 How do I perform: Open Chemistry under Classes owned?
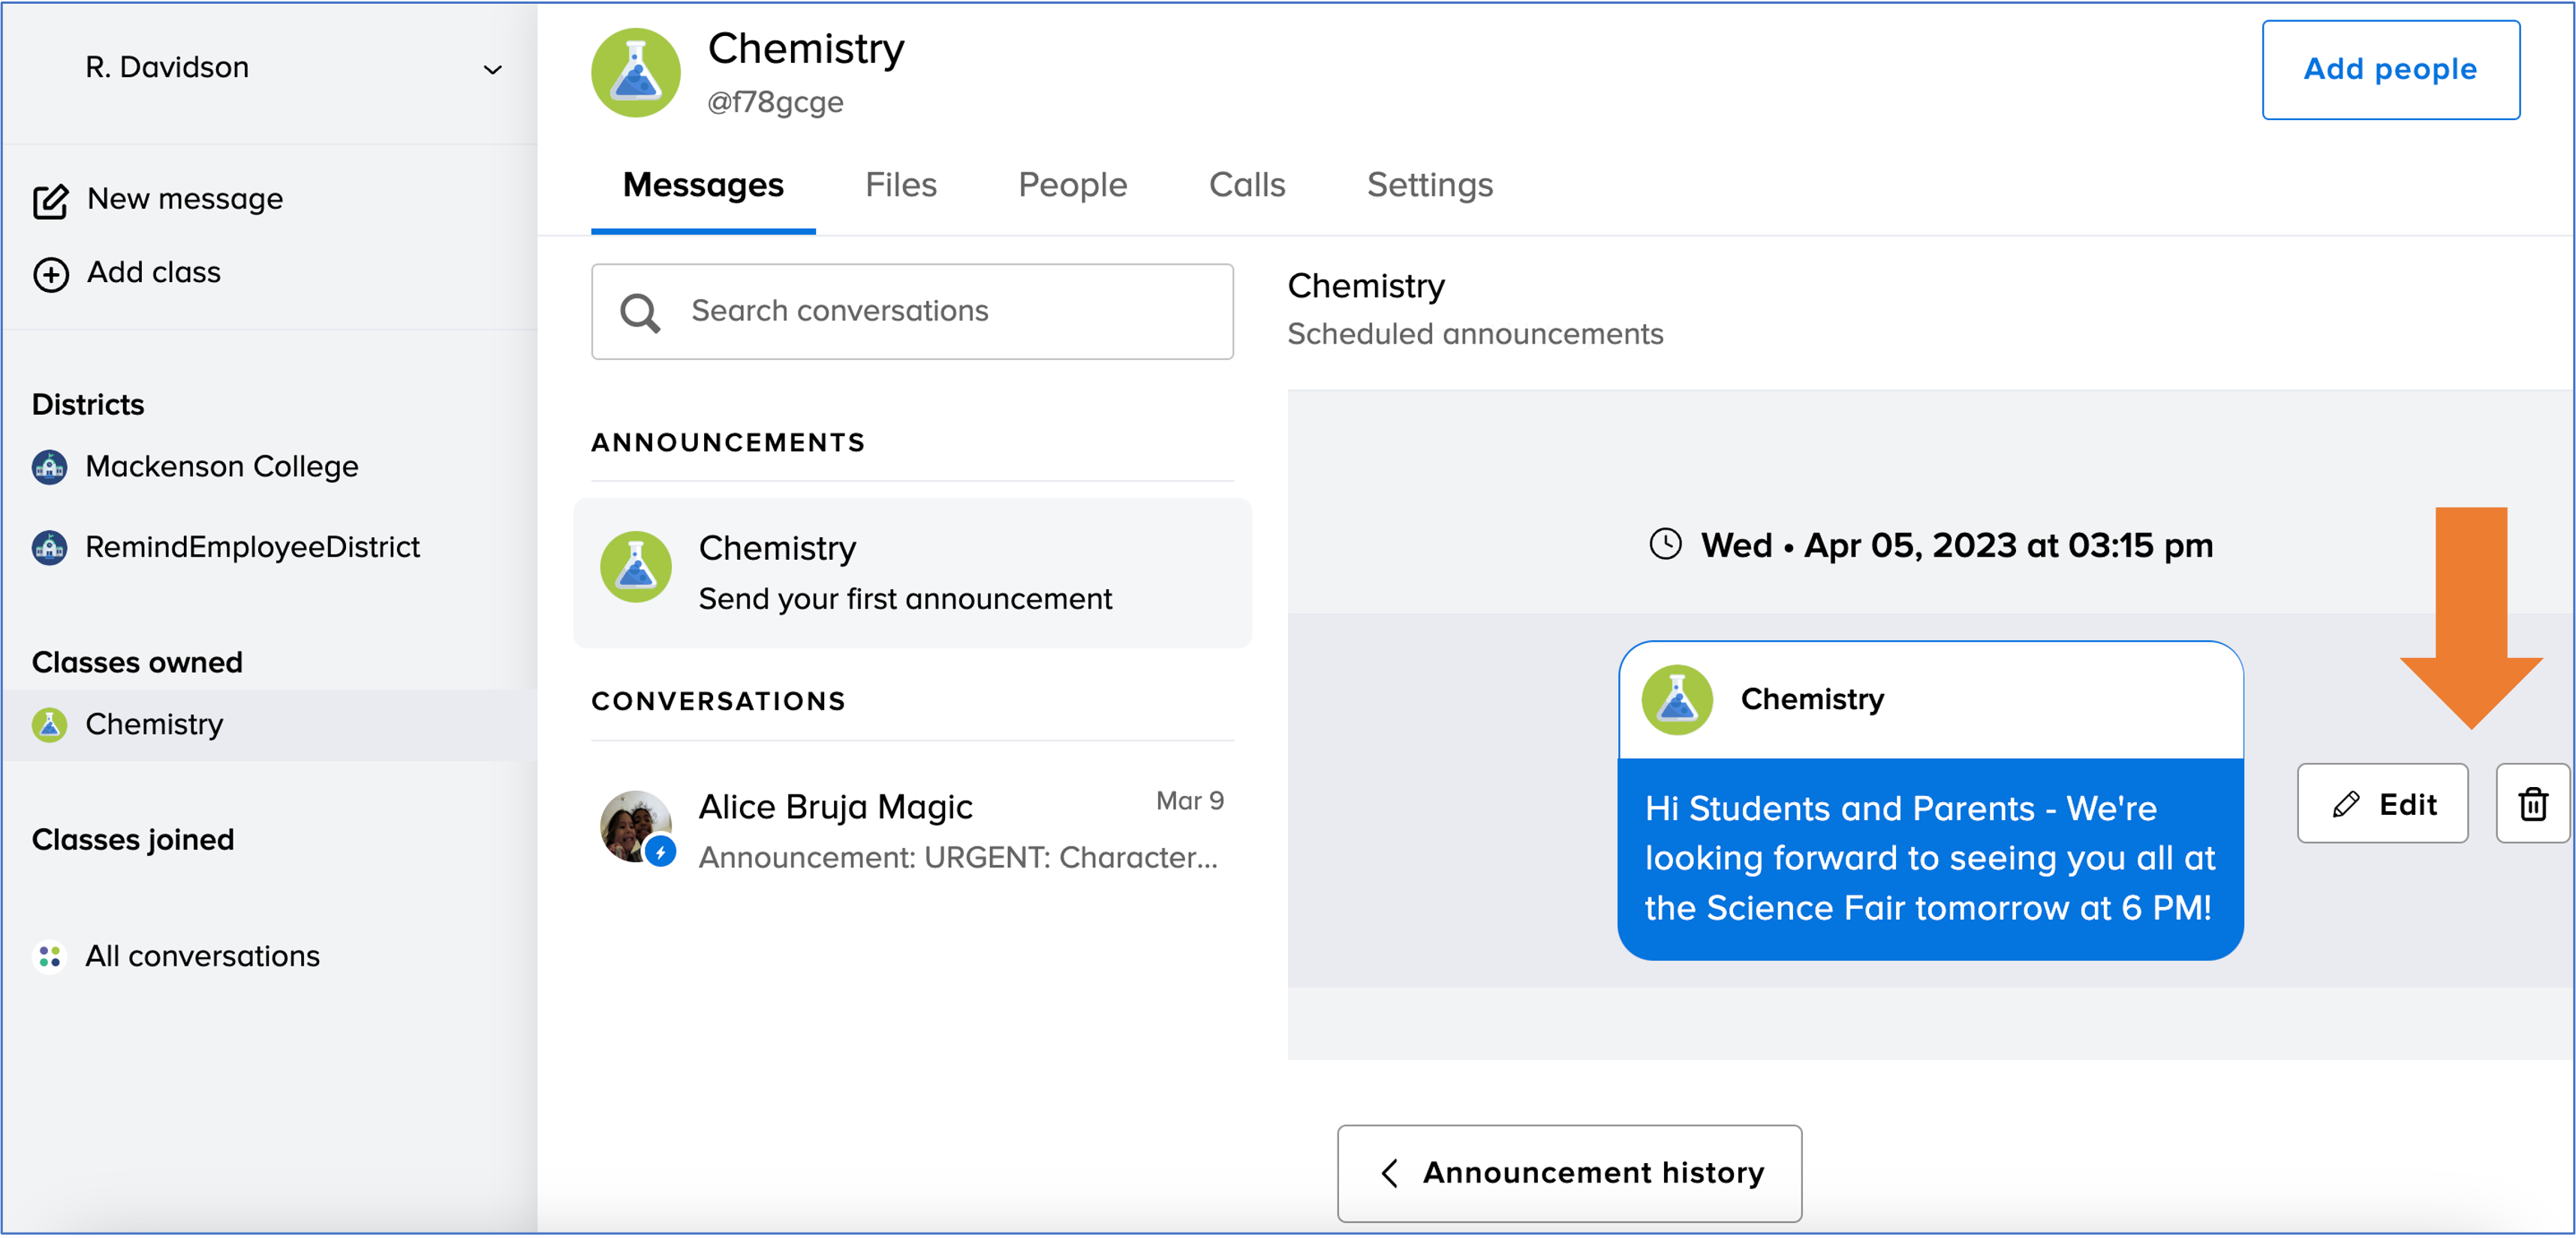click(x=154, y=724)
